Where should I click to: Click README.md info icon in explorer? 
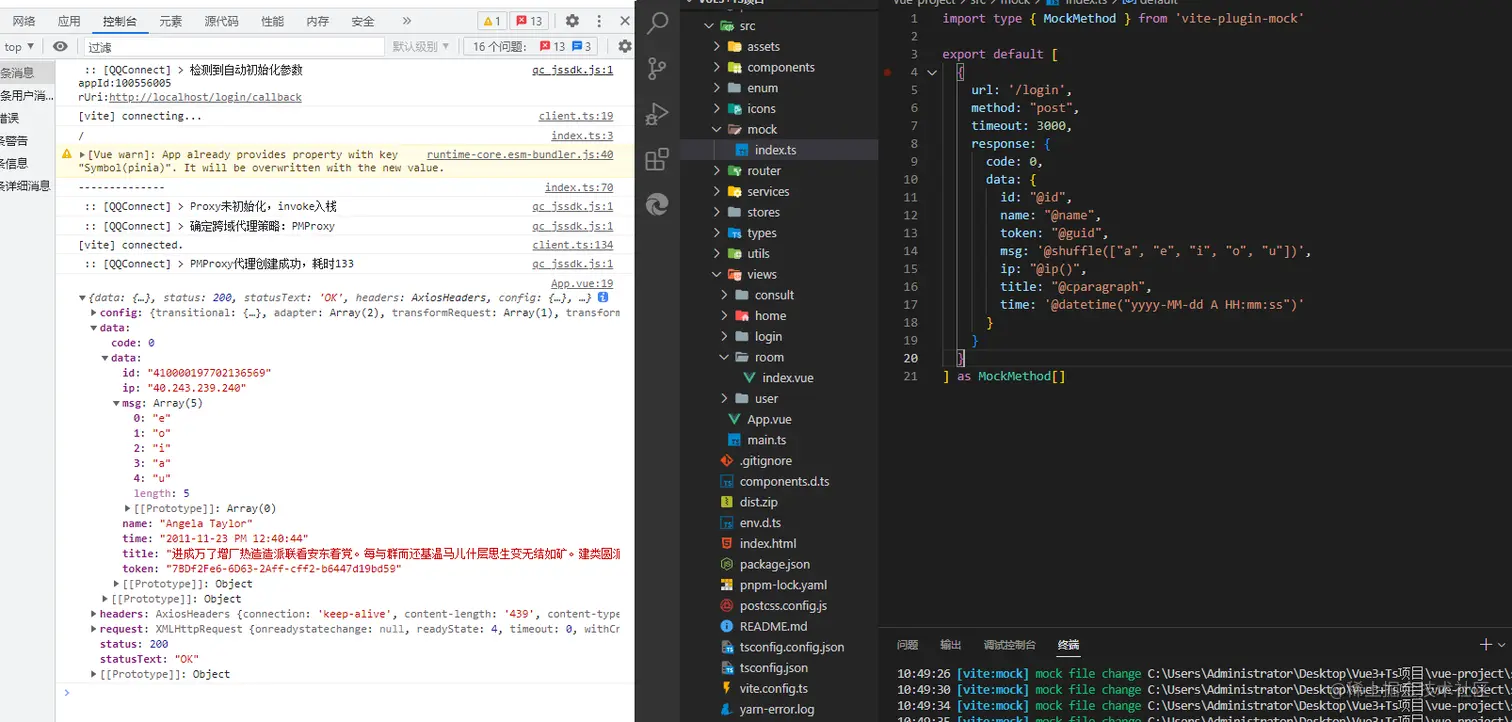(x=727, y=627)
